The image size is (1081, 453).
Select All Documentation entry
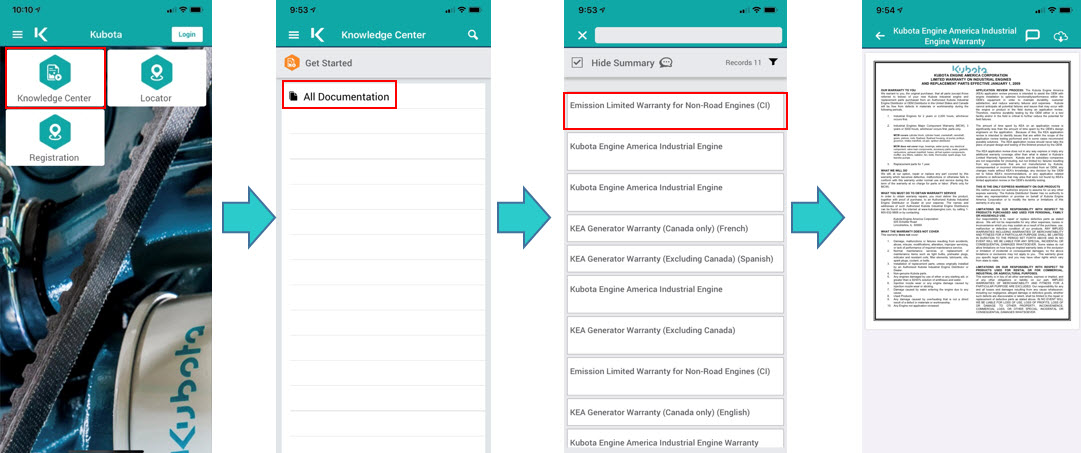tap(338, 96)
